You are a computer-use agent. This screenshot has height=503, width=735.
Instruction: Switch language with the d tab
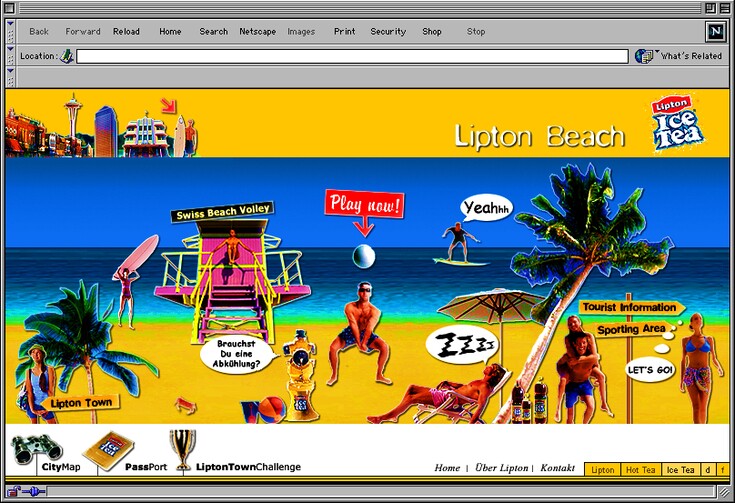[x=708, y=469]
